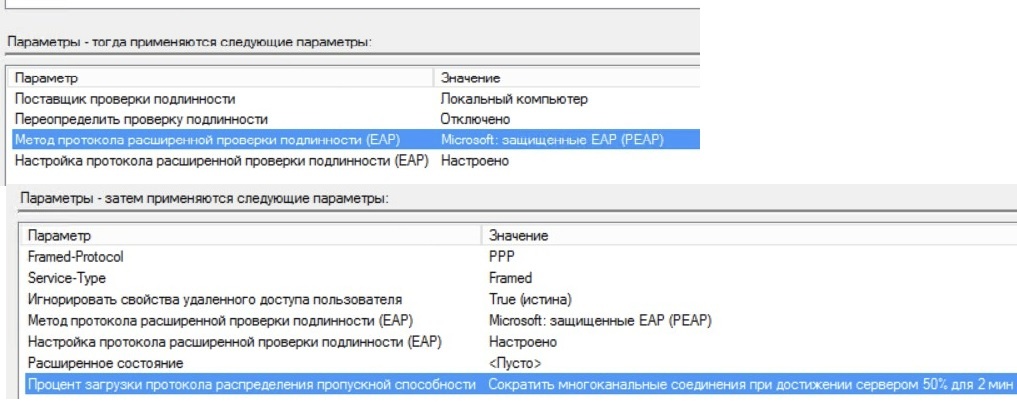The image size is (1017, 409).
Task: Select the Процент загрузки протокола распределения row
Action: [x=519, y=384]
